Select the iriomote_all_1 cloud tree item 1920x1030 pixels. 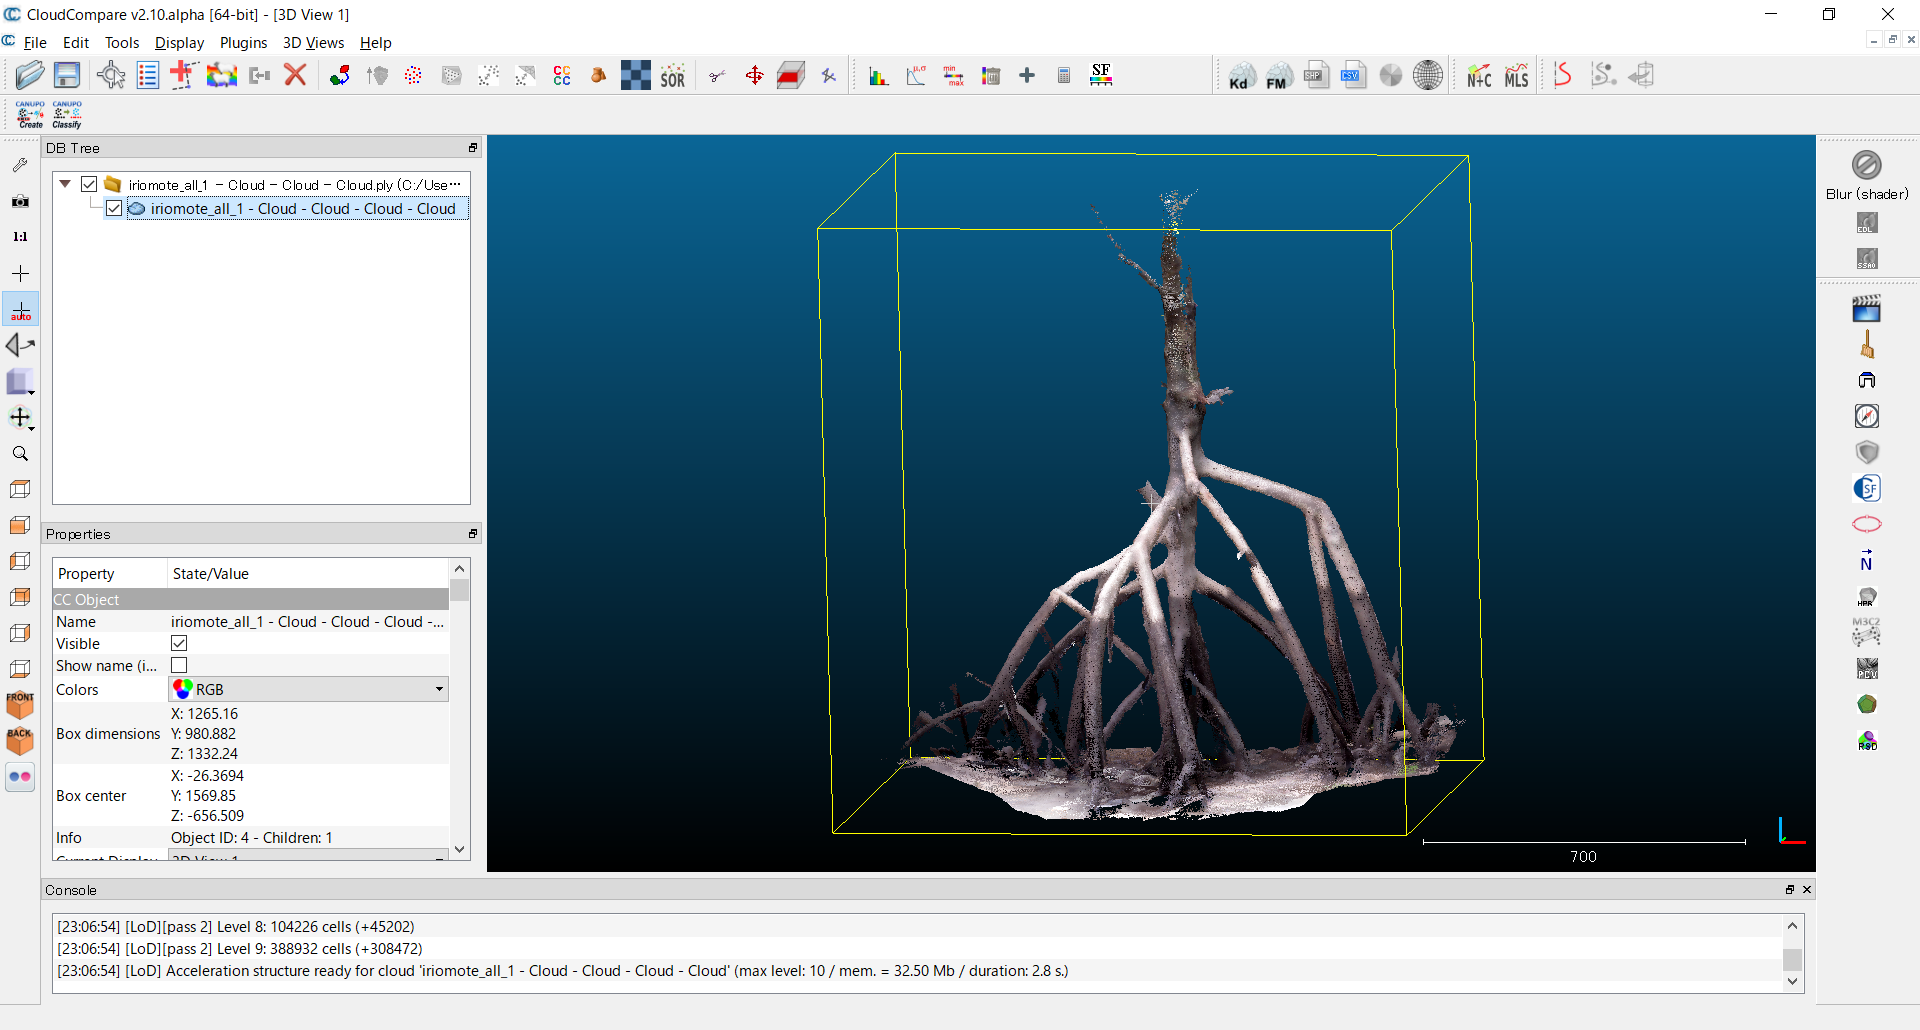tap(302, 209)
